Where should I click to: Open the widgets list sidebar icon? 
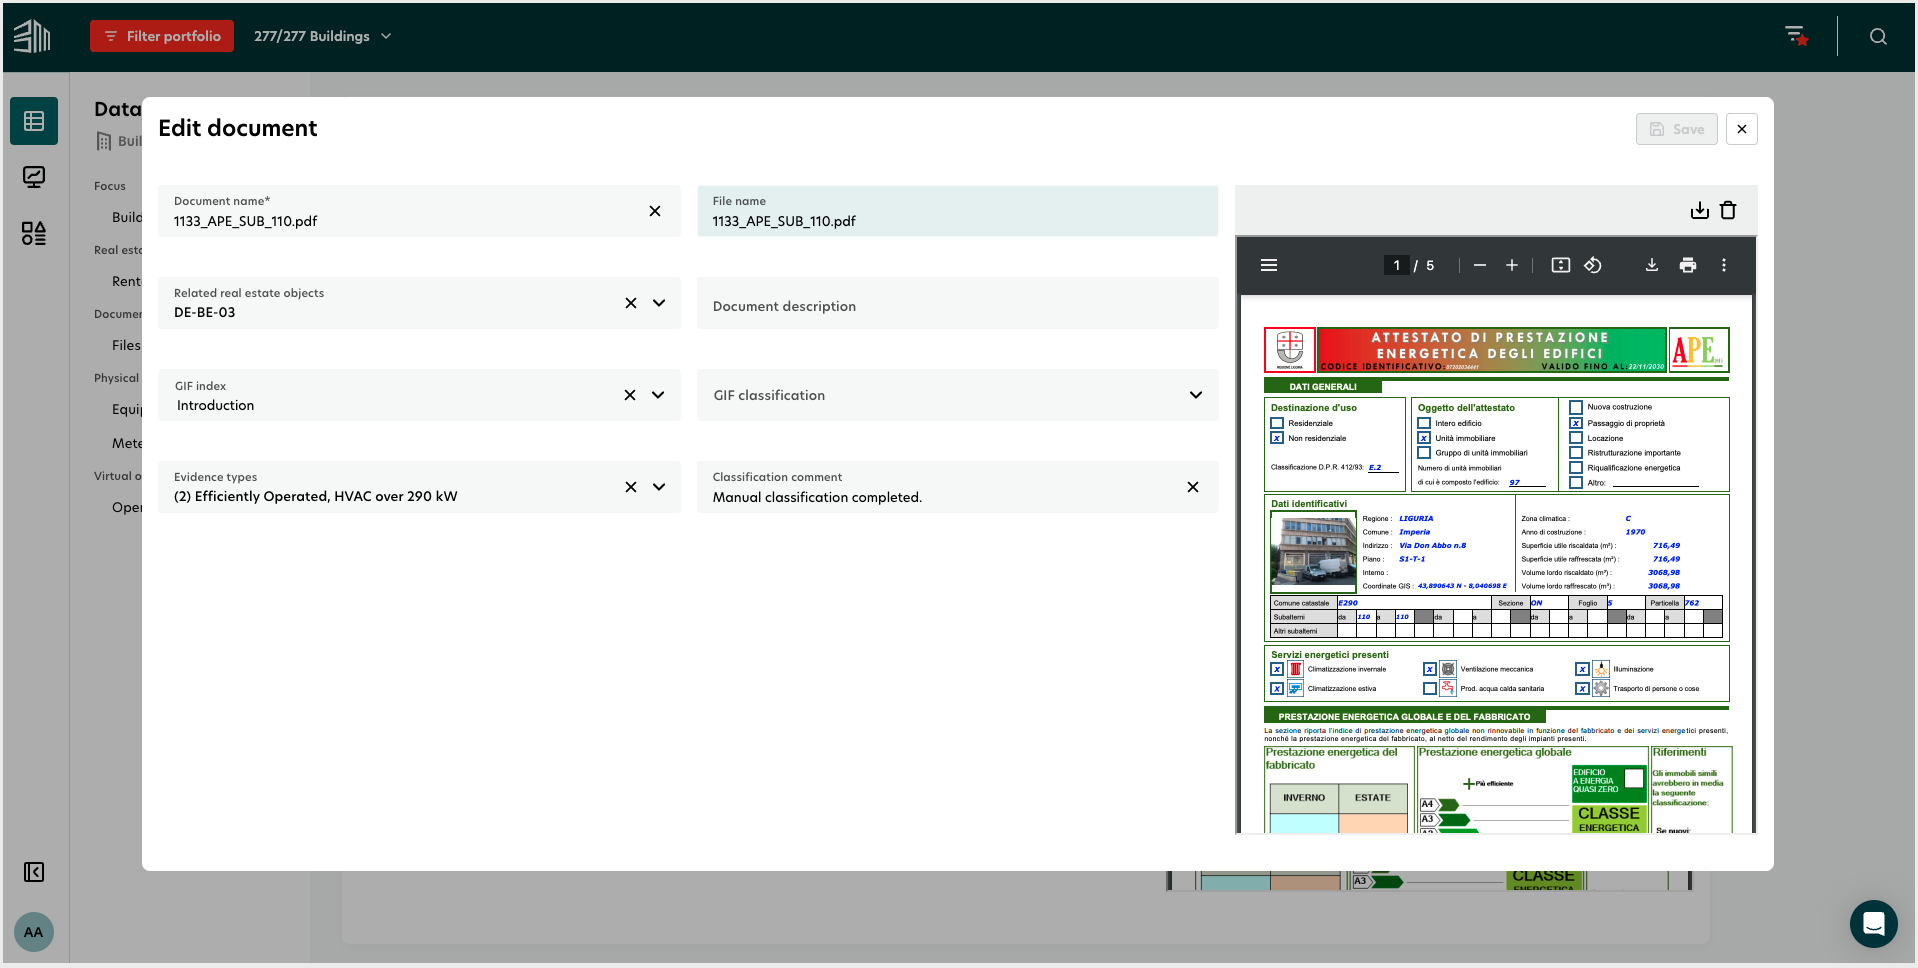pos(34,233)
